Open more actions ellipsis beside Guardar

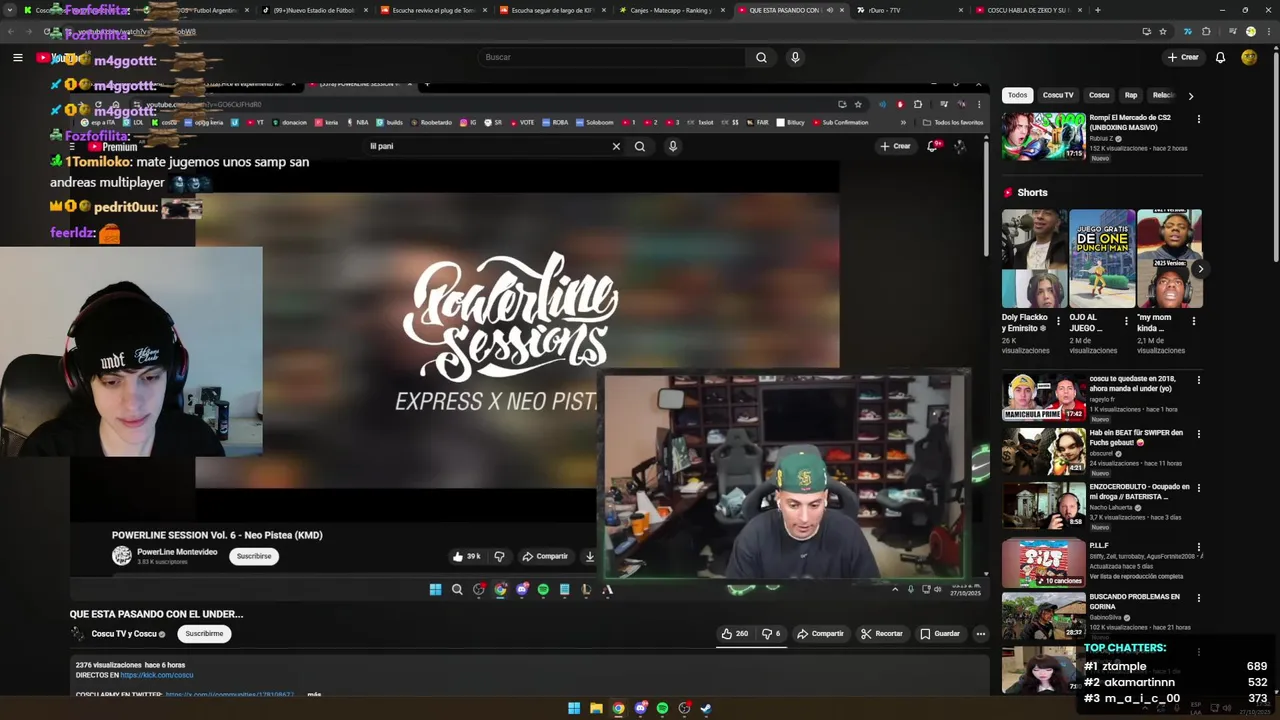tap(981, 633)
